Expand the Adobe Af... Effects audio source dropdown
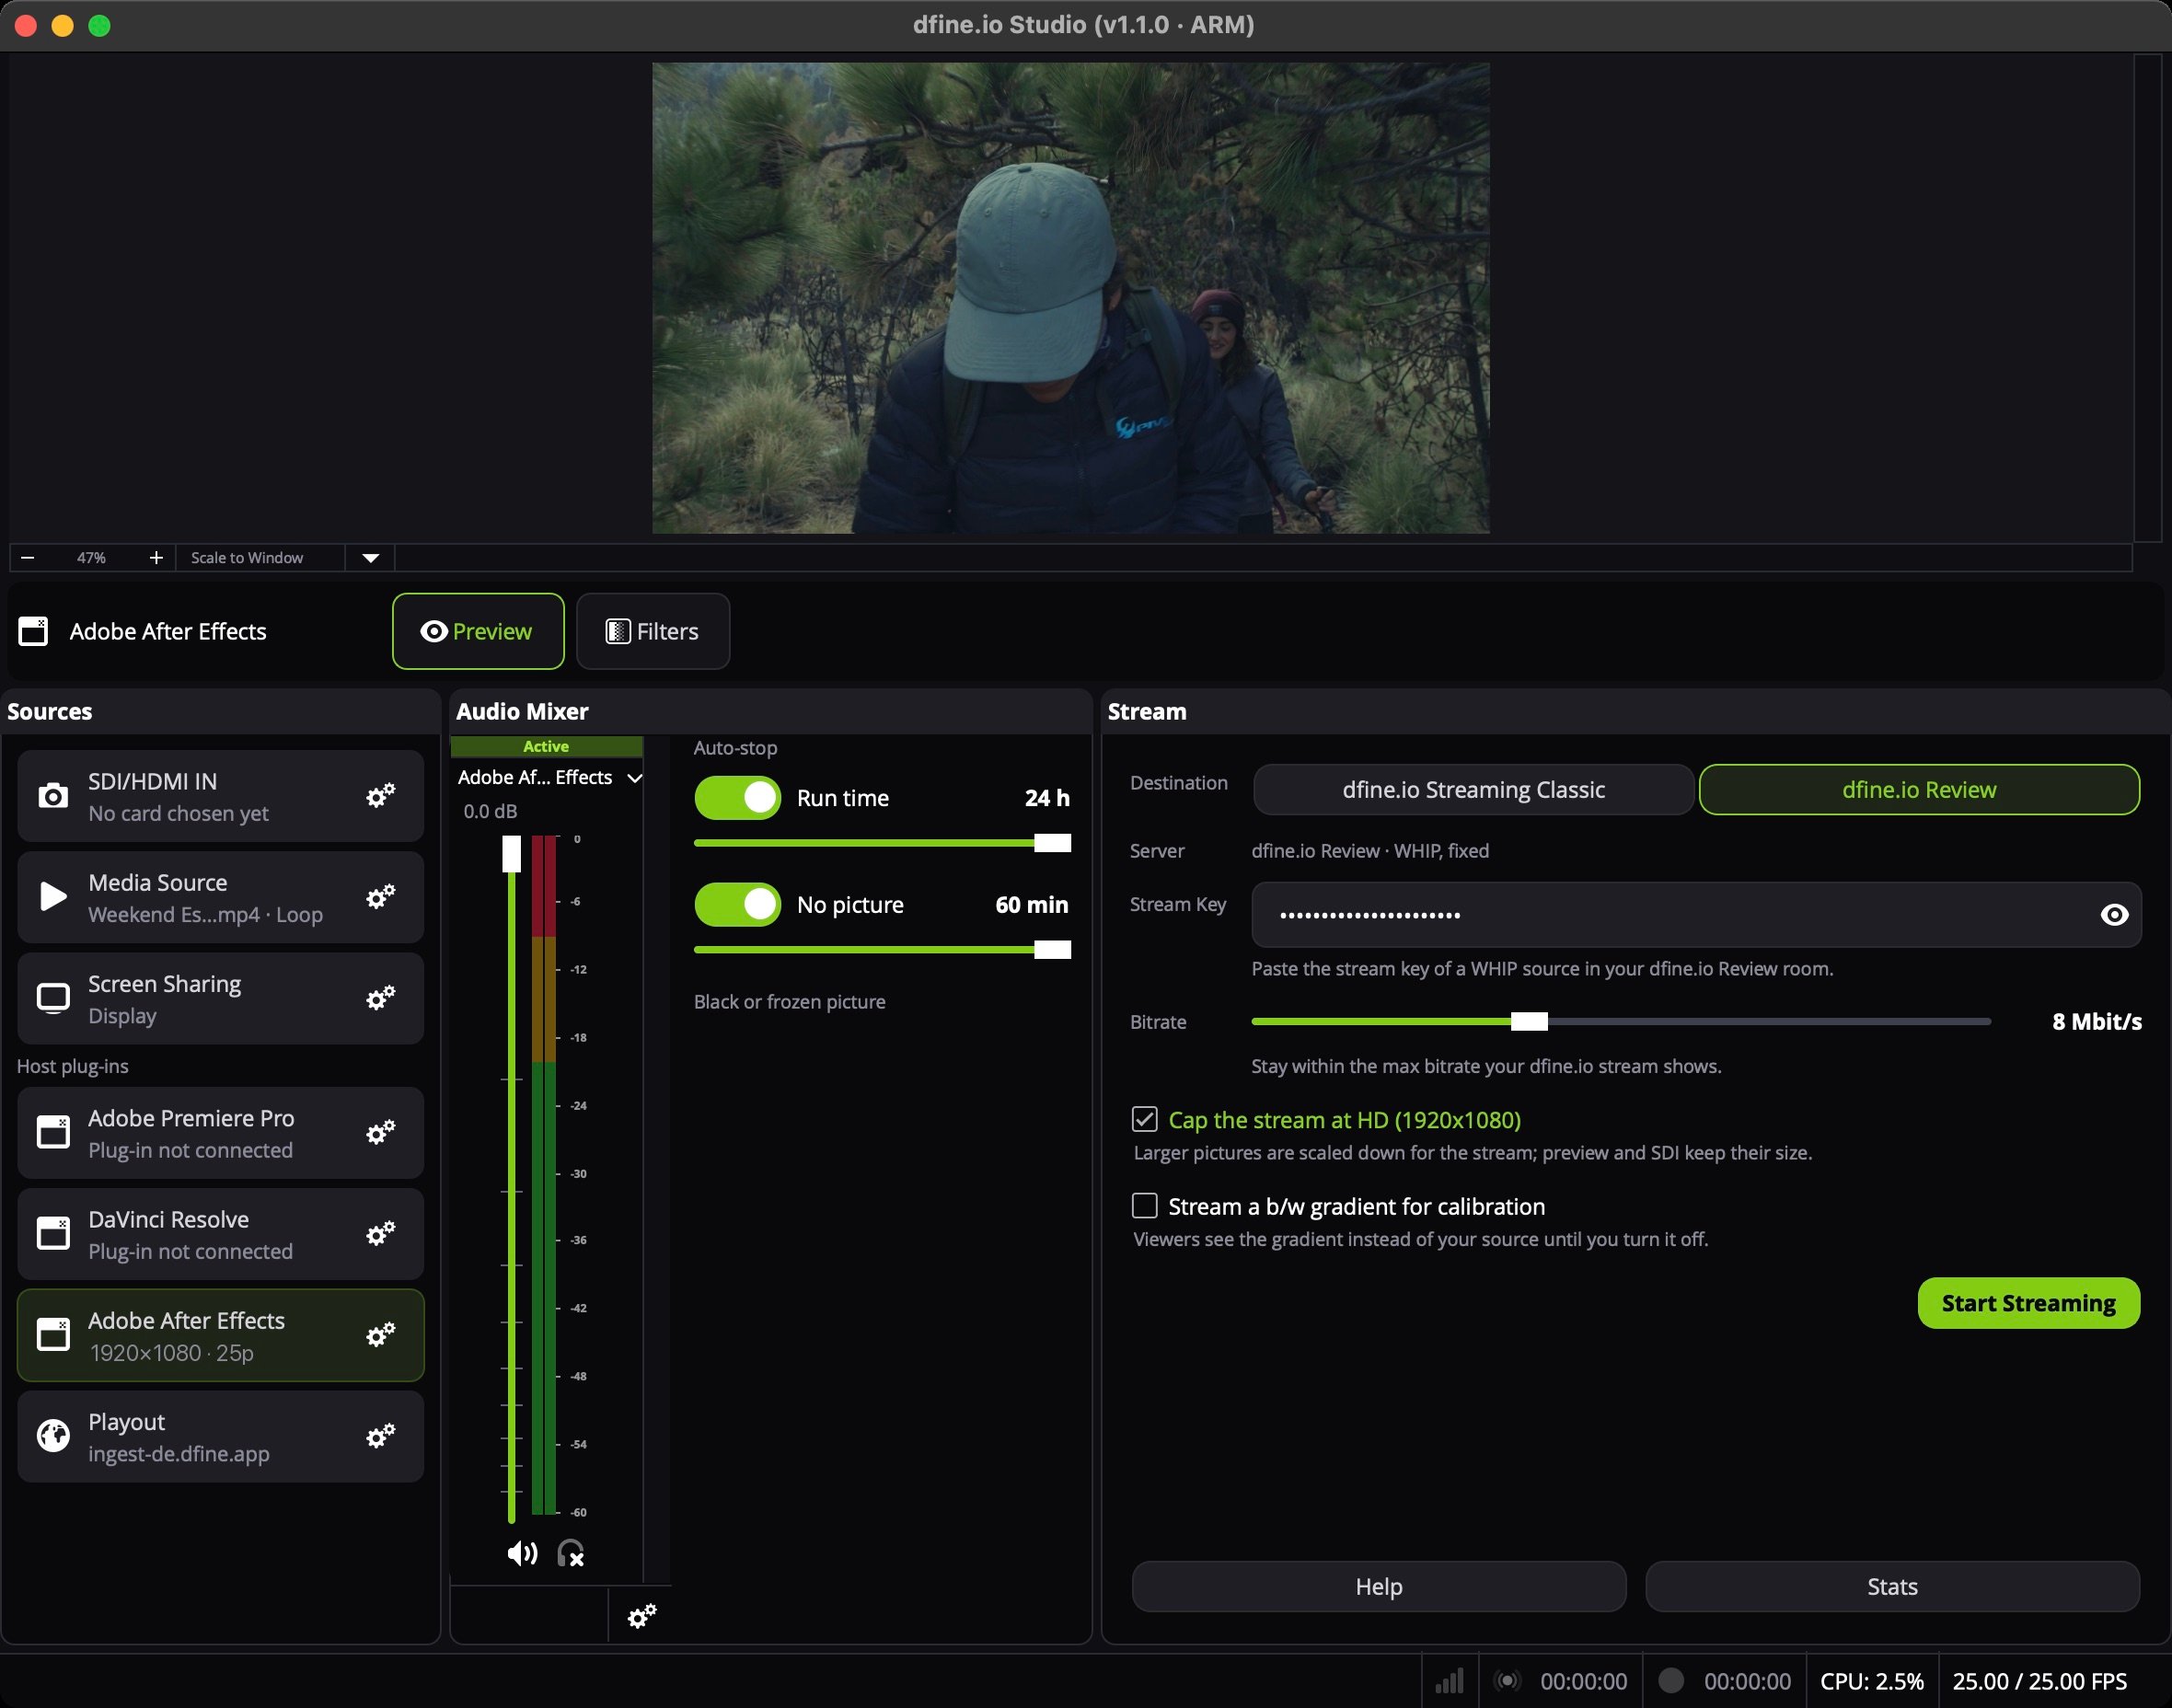This screenshot has height=1708, width=2172. pyautogui.click(x=634, y=778)
